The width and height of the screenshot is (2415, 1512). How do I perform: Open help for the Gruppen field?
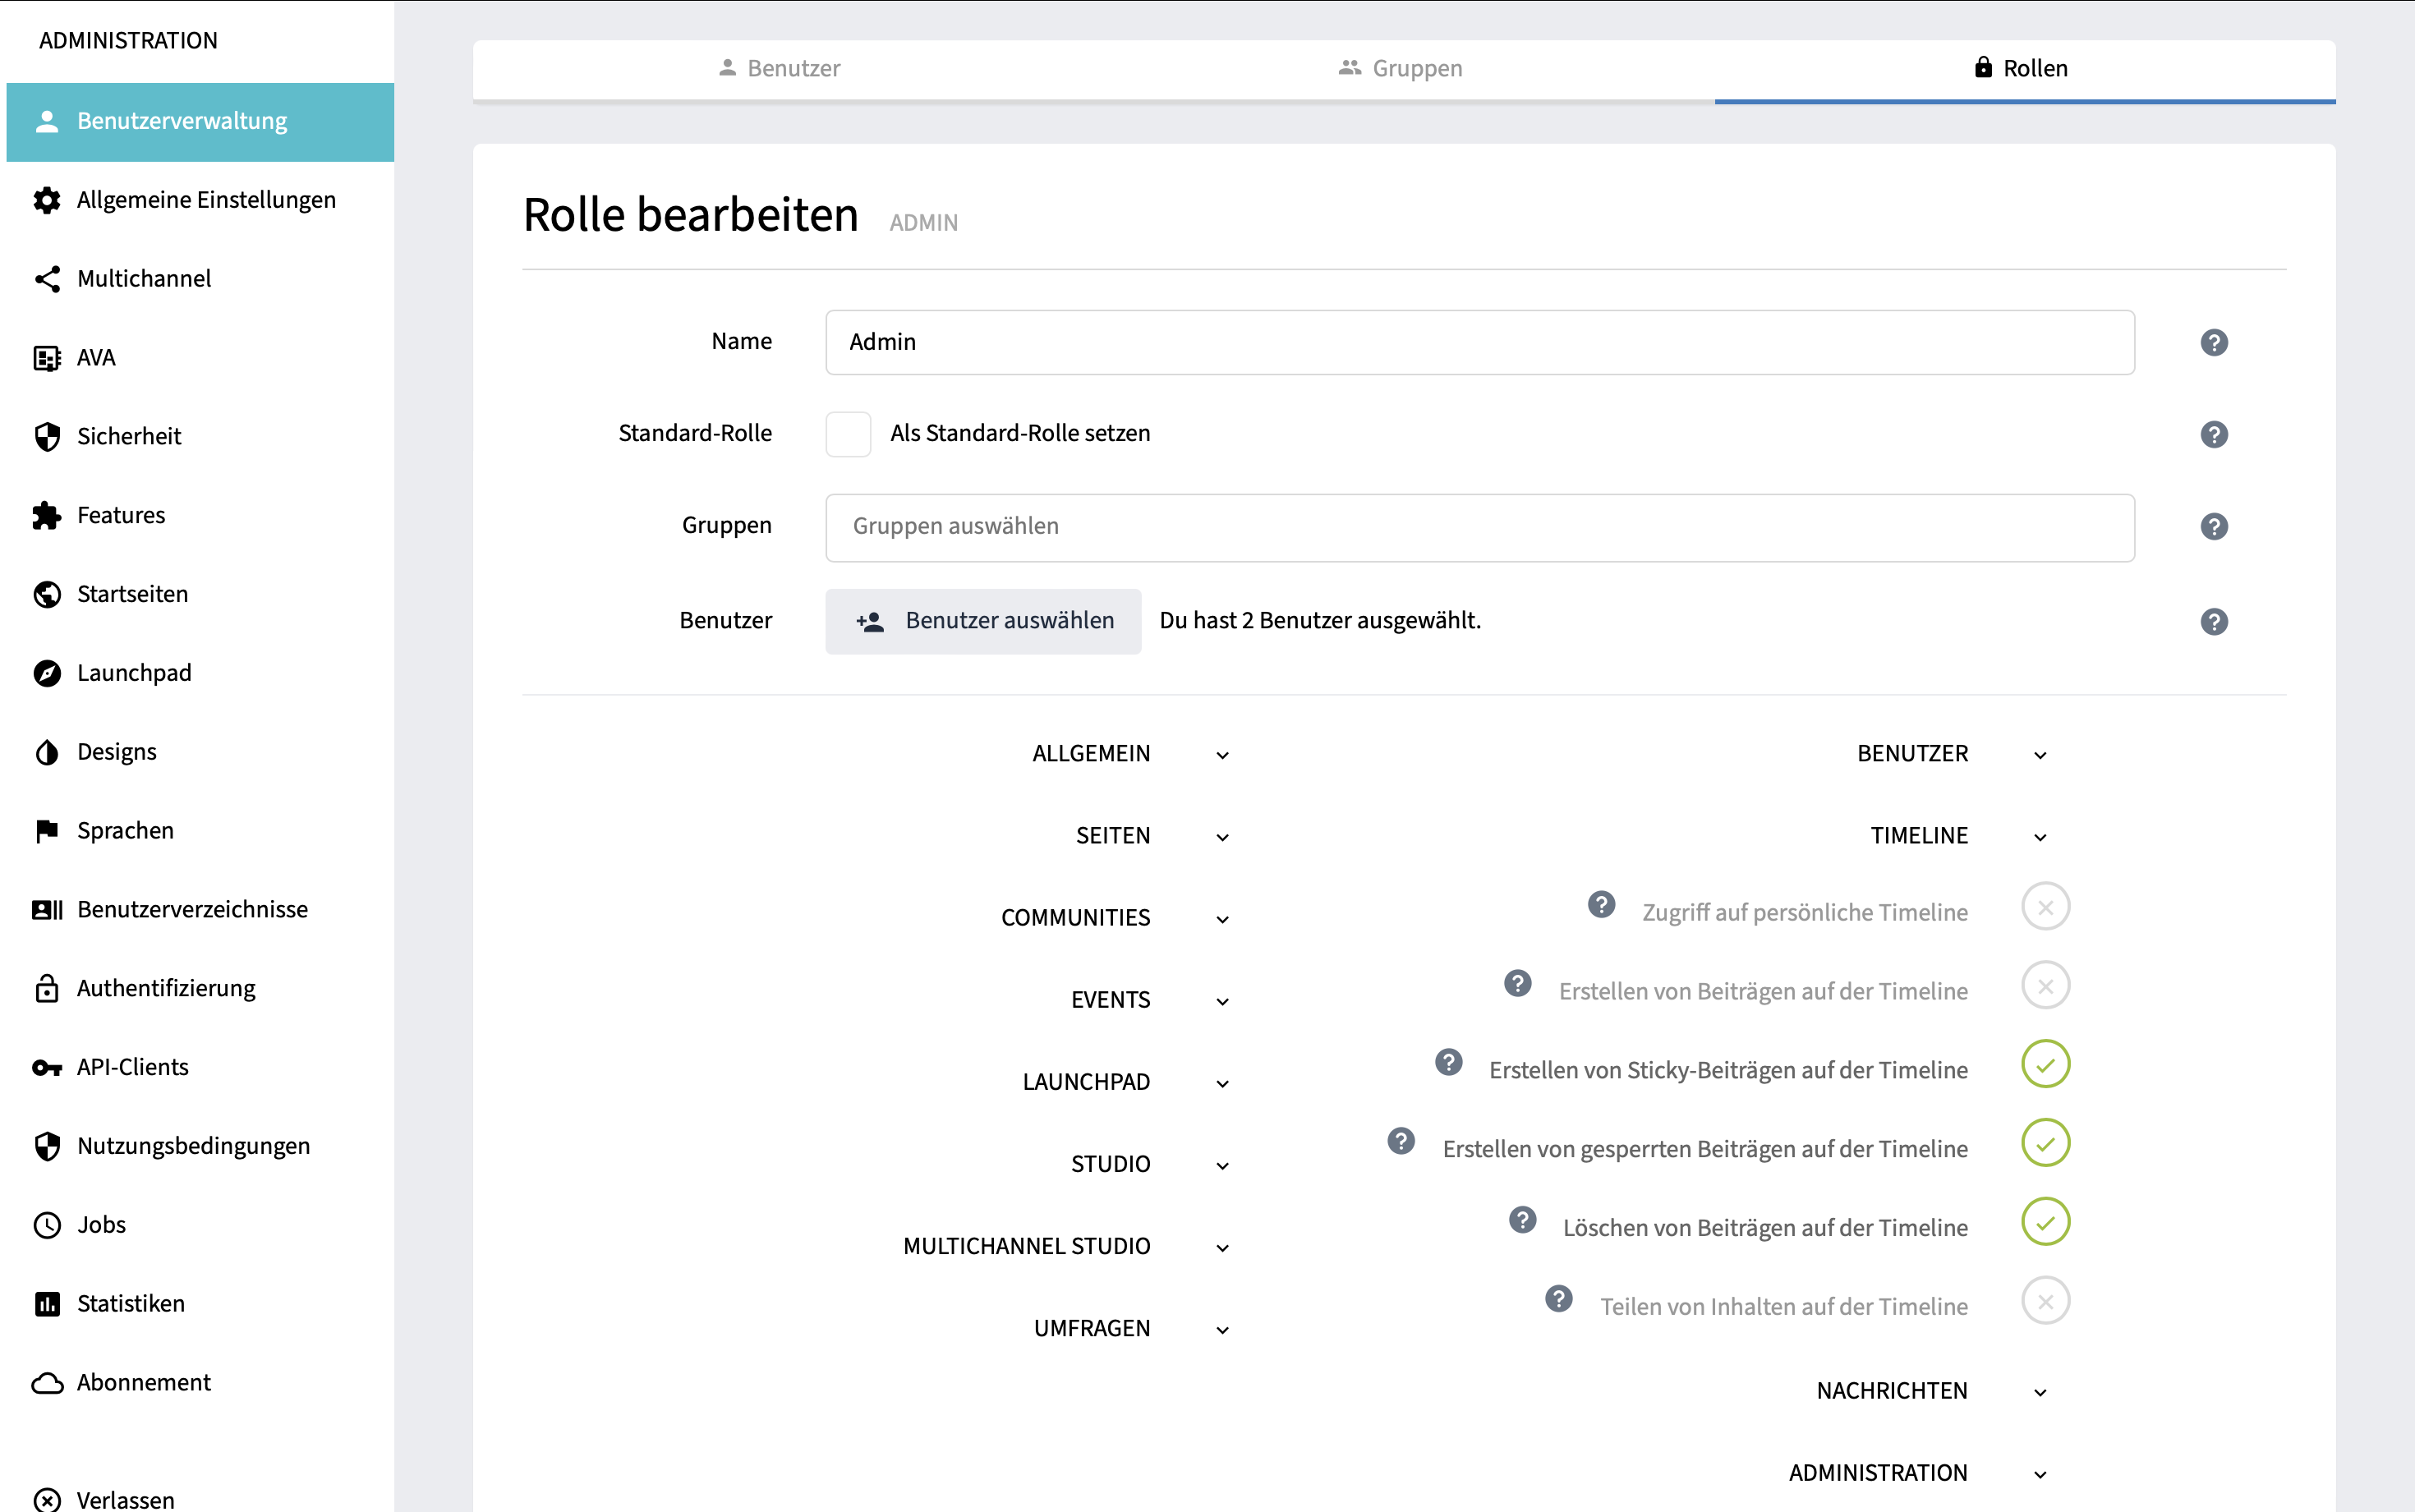pos(2214,527)
